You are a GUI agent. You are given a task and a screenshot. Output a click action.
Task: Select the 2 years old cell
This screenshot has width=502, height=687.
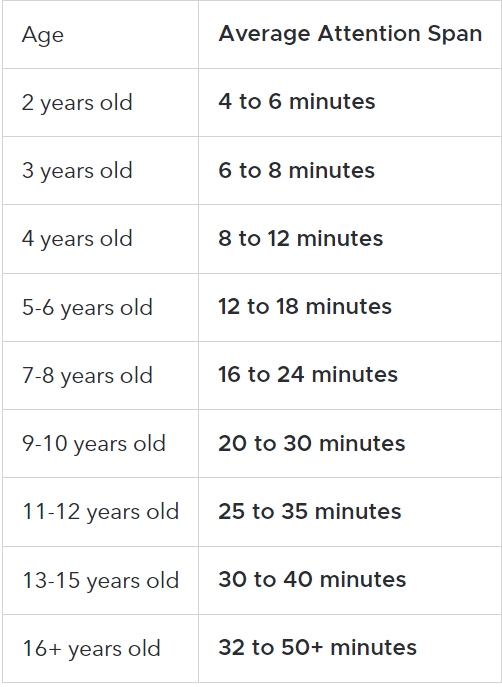77,103
